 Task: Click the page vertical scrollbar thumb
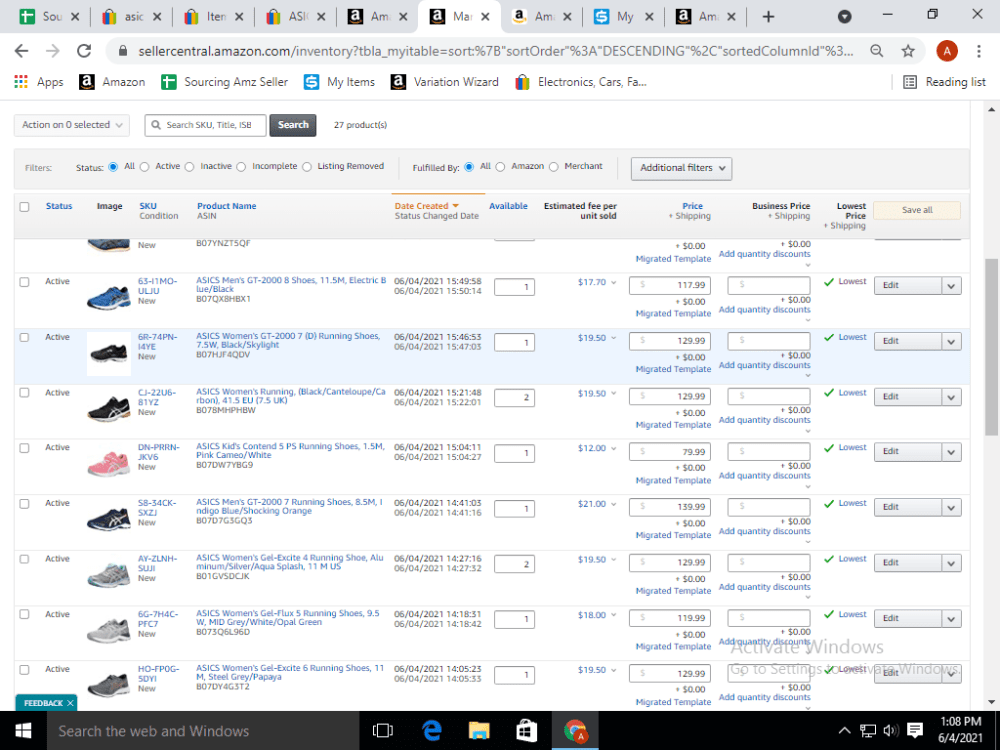[991, 348]
